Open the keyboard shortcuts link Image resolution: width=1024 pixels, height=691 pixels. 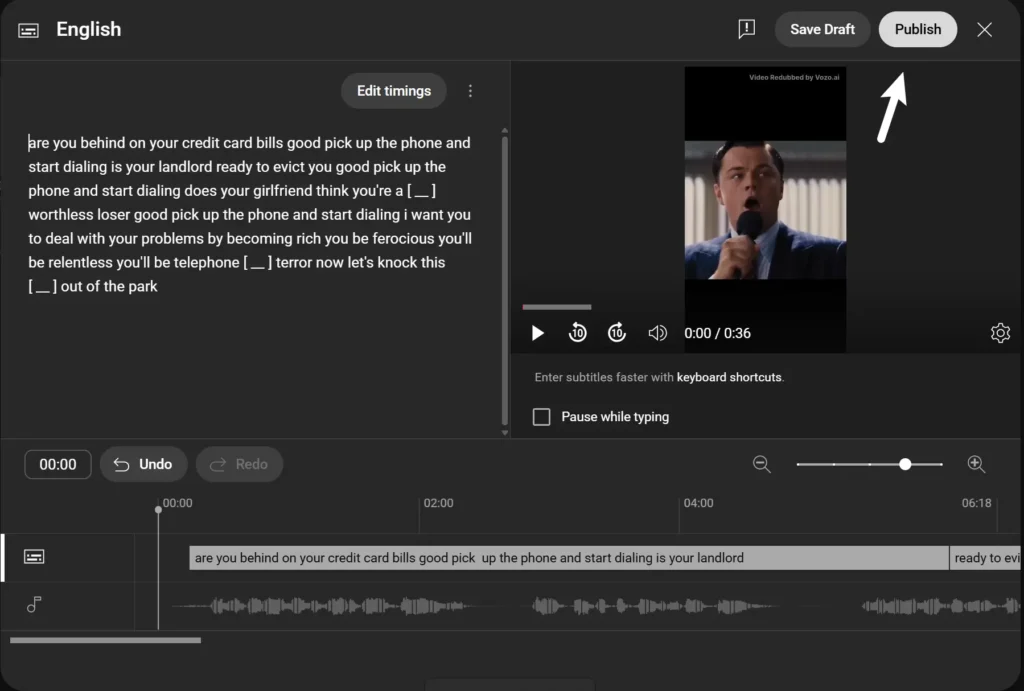pos(729,378)
